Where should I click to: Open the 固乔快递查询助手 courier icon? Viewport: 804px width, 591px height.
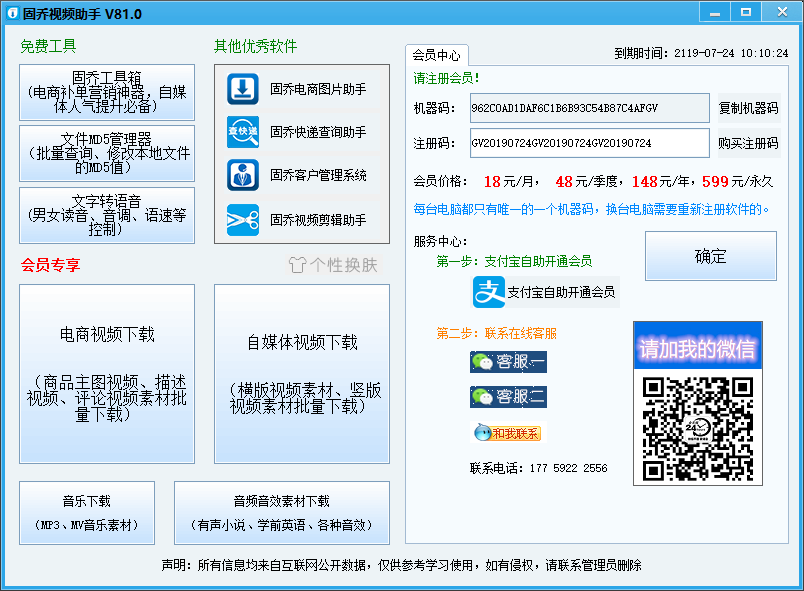240,132
